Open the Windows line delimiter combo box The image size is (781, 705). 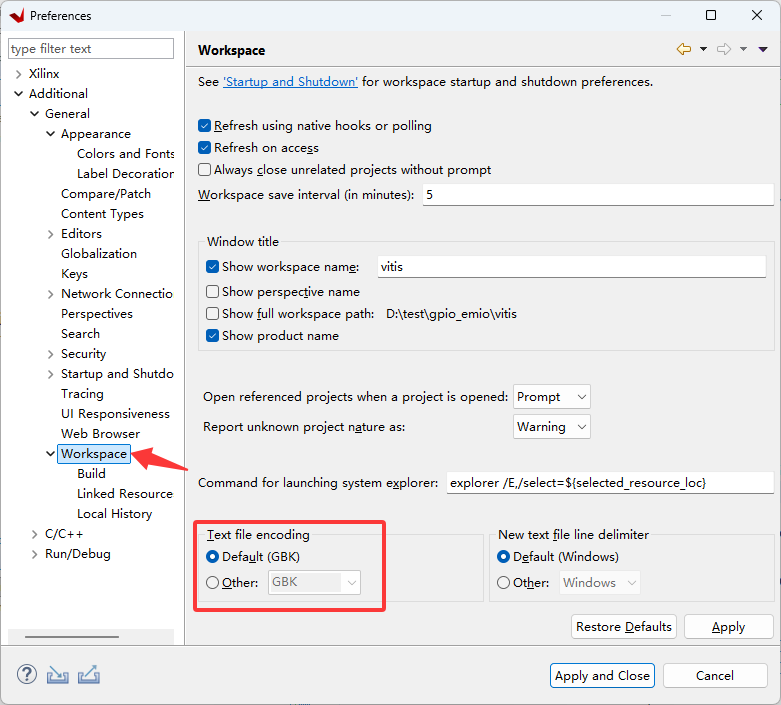[x=600, y=582]
